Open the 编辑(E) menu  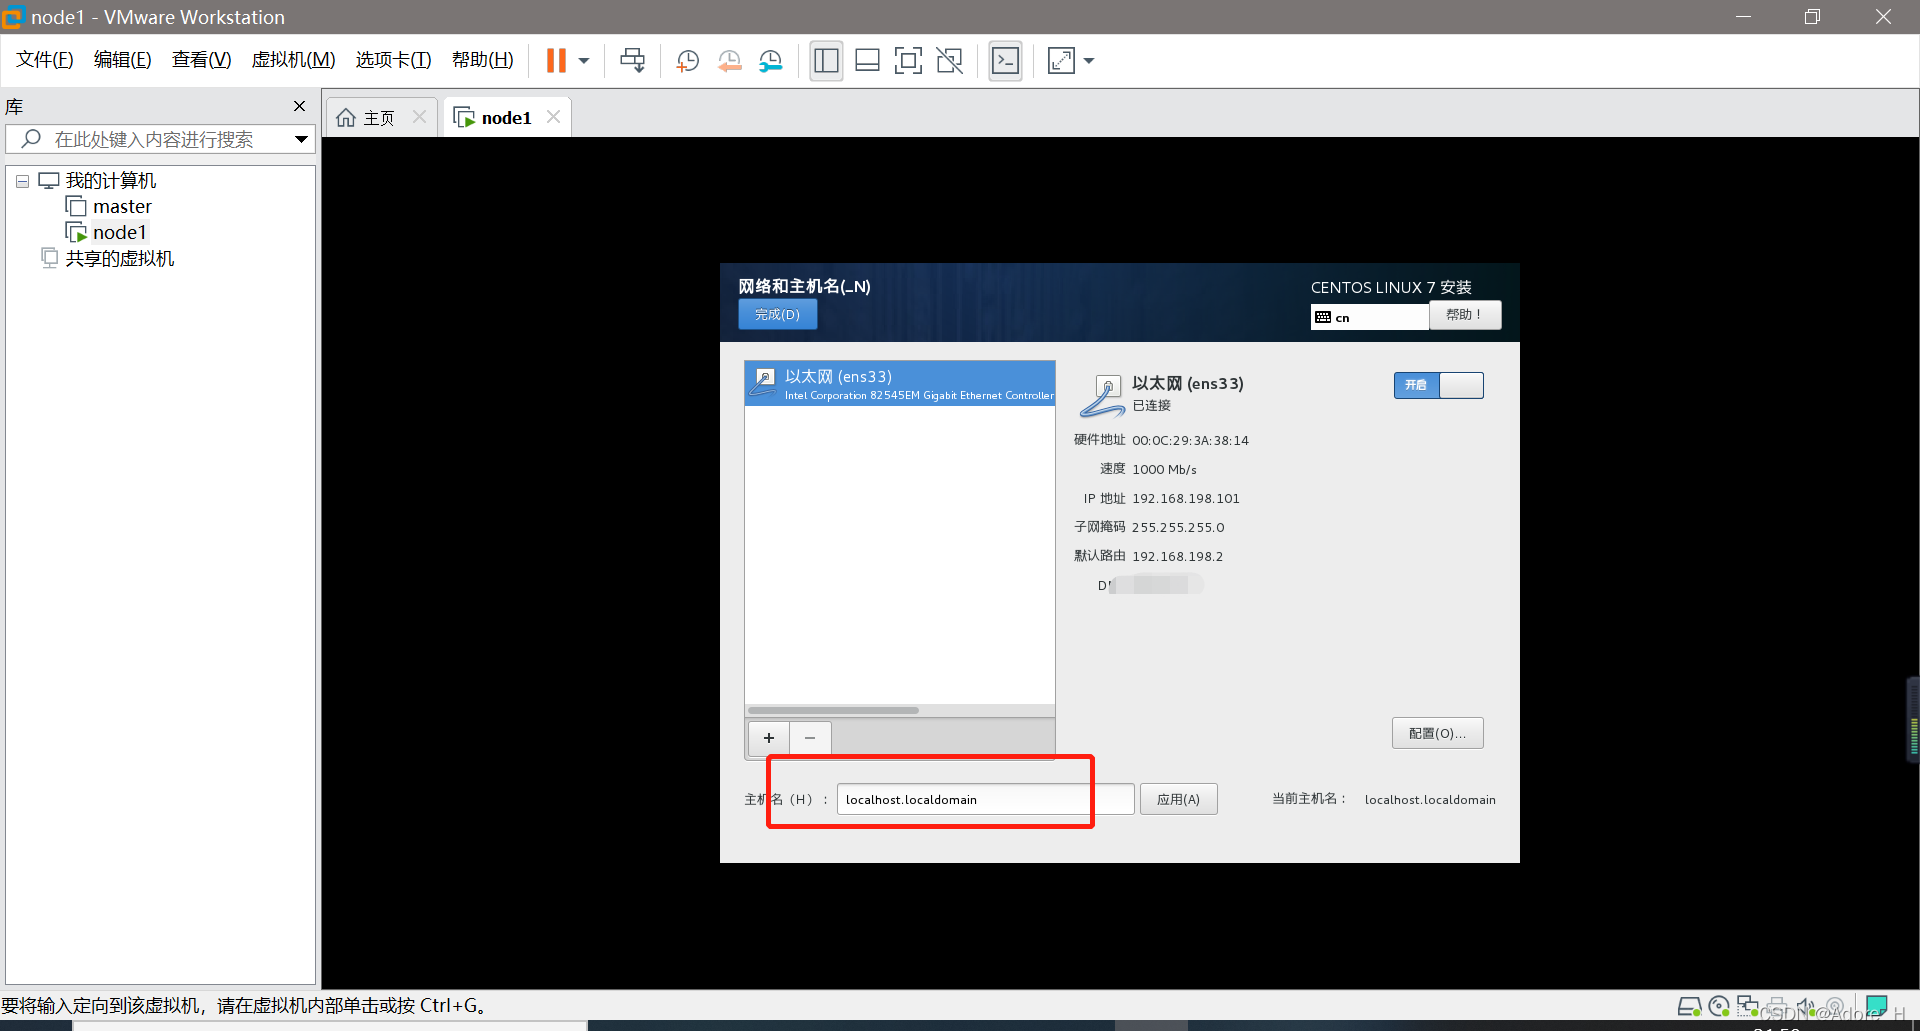pos(122,60)
